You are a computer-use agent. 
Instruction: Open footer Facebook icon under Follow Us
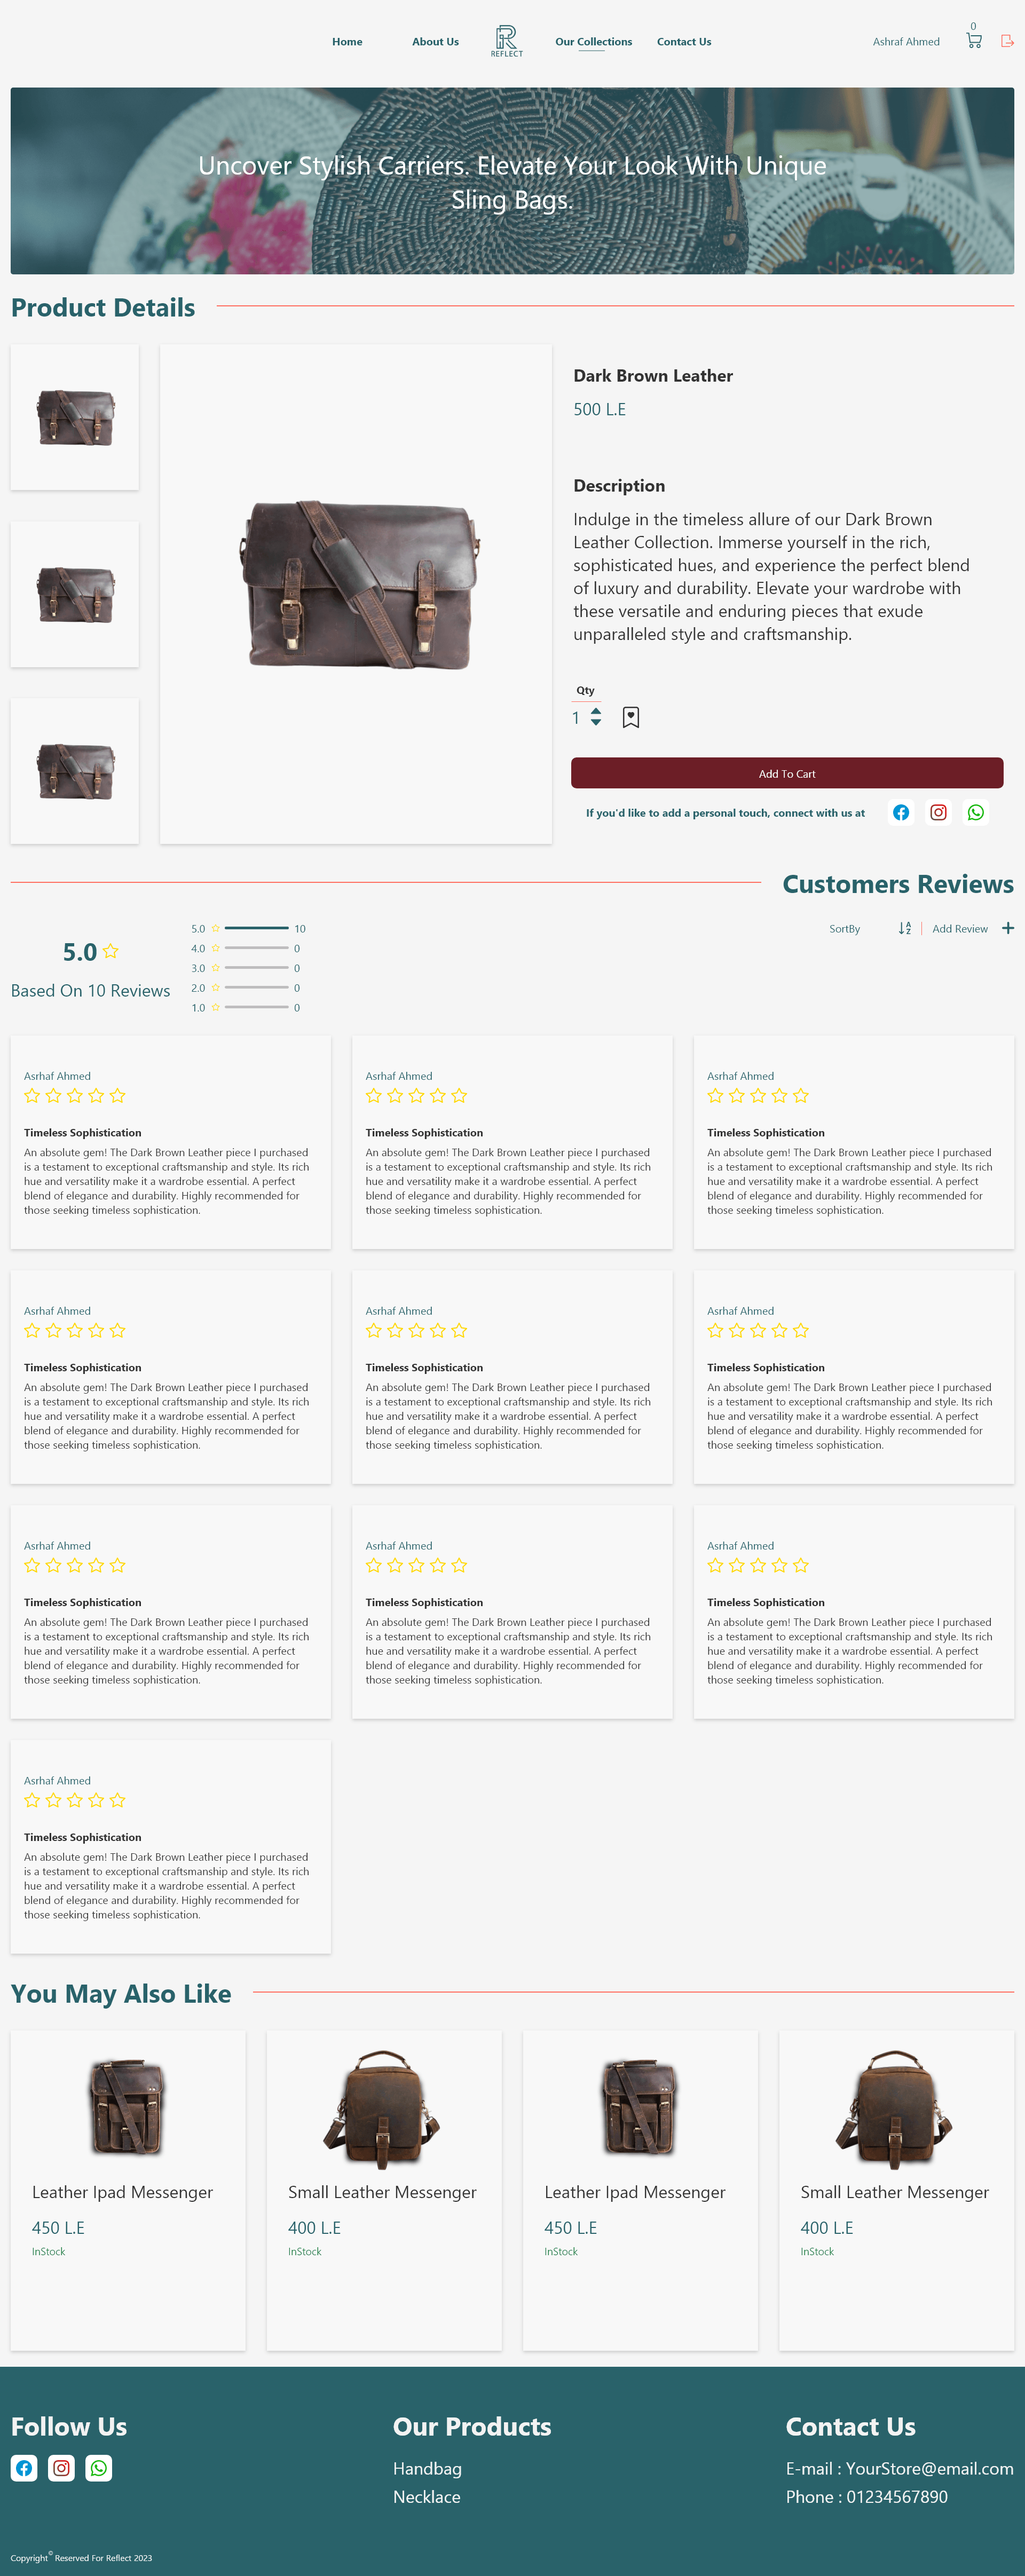pyautogui.click(x=24, y=2468)
